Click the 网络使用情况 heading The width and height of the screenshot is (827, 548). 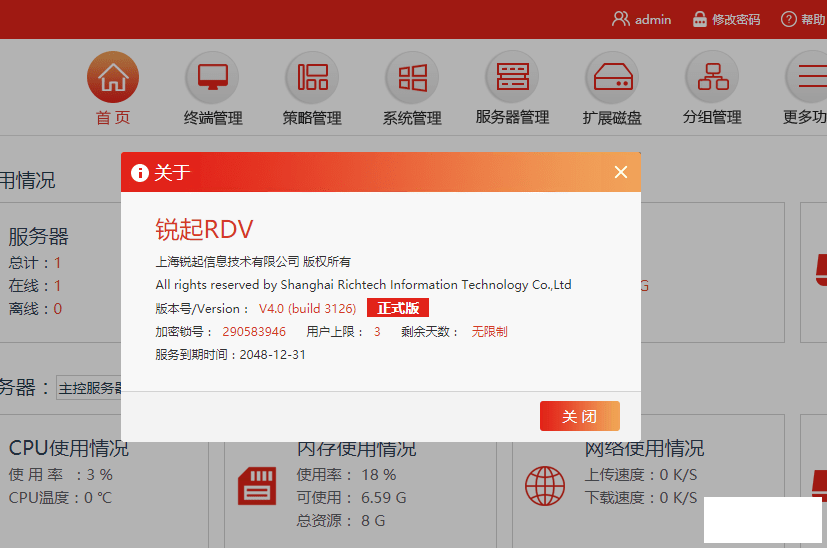coord(644,449)
